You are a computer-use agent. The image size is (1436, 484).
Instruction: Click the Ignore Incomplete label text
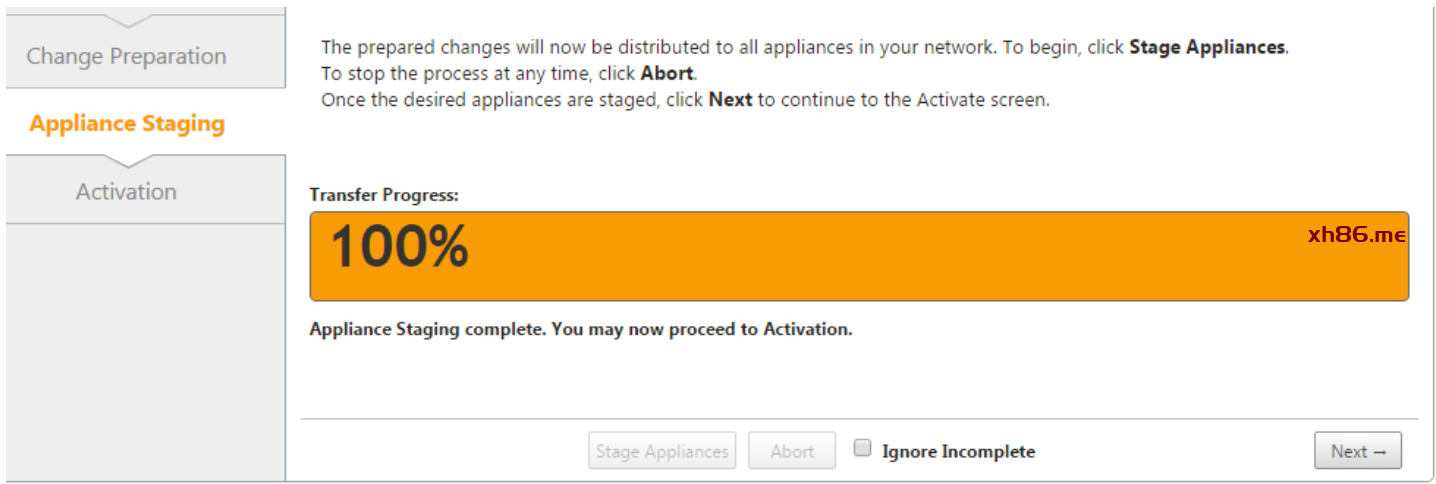pos(958,452)
